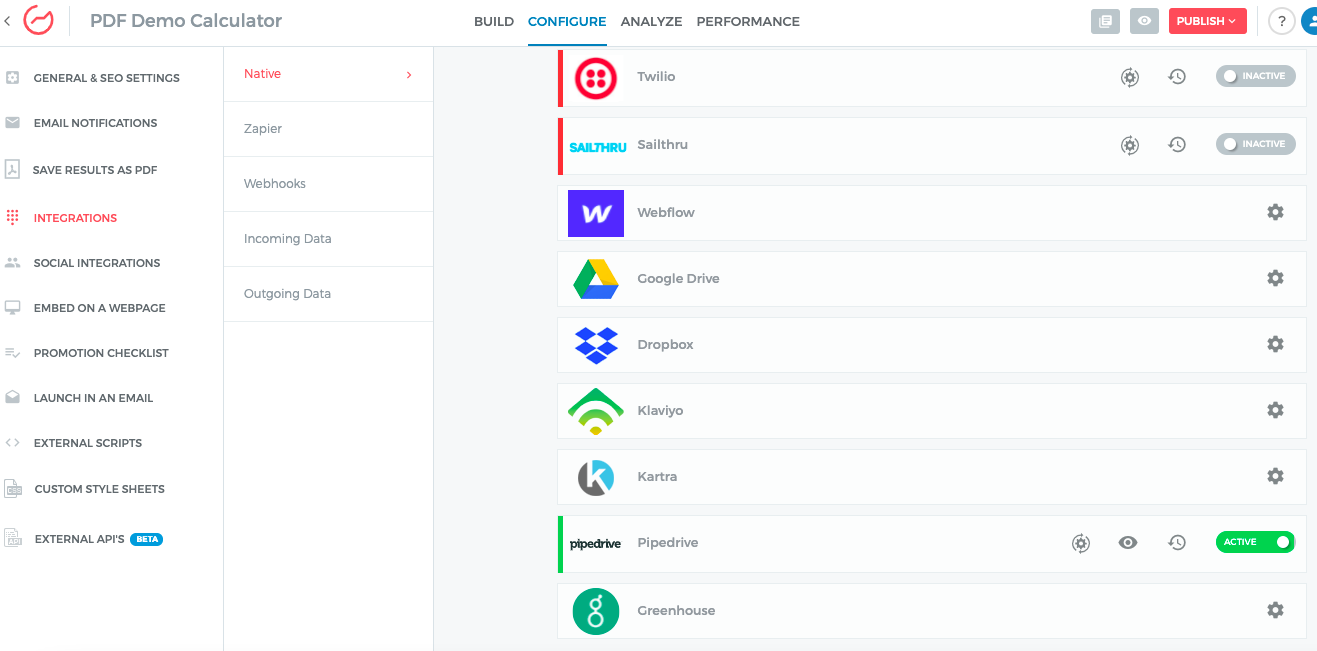
Task: Go back using the header chevron
Action: coord(7,21)
